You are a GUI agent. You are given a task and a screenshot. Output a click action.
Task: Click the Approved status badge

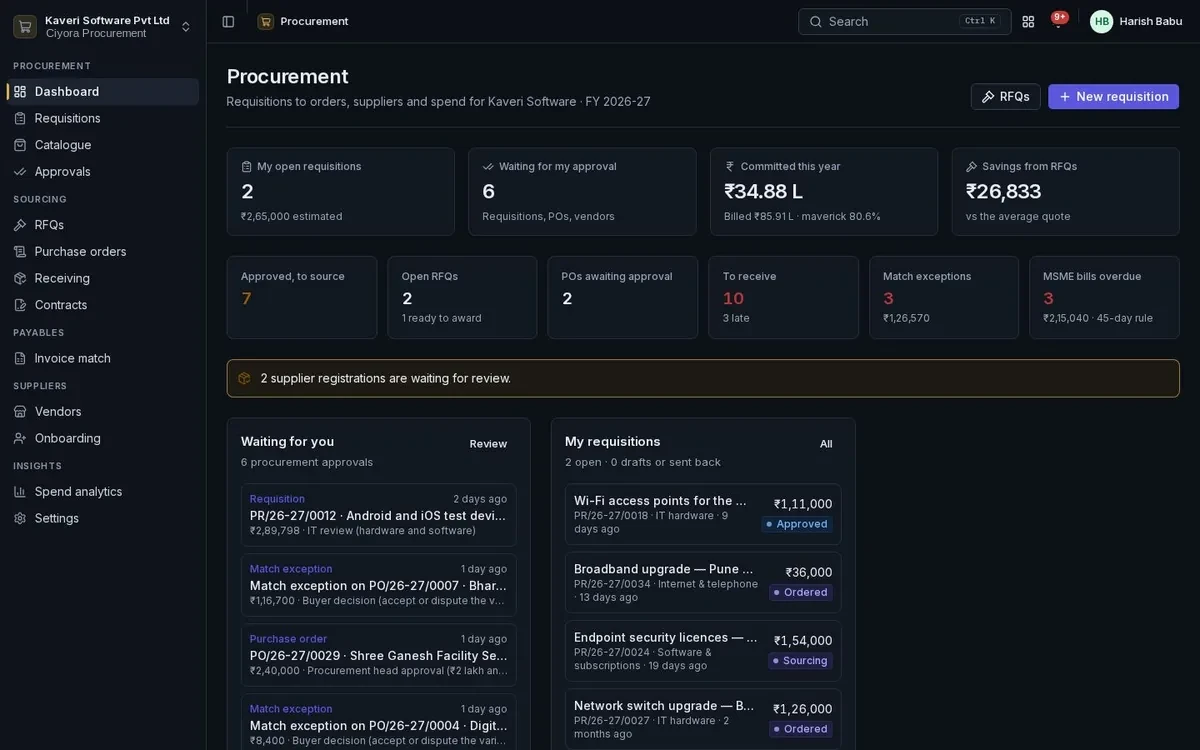coord(797,524)
